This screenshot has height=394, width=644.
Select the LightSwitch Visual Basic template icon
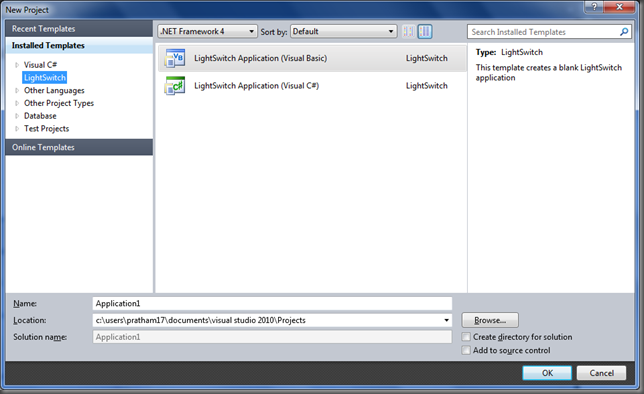175,58
